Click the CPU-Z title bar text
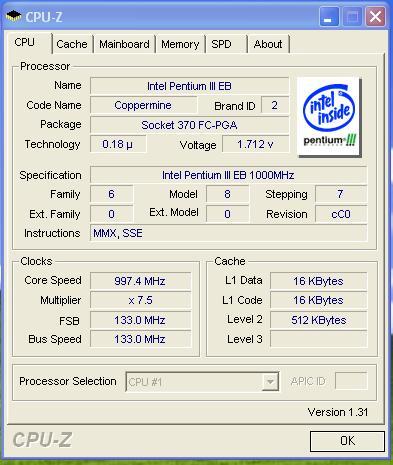393x465 pixels. [44, 17]
